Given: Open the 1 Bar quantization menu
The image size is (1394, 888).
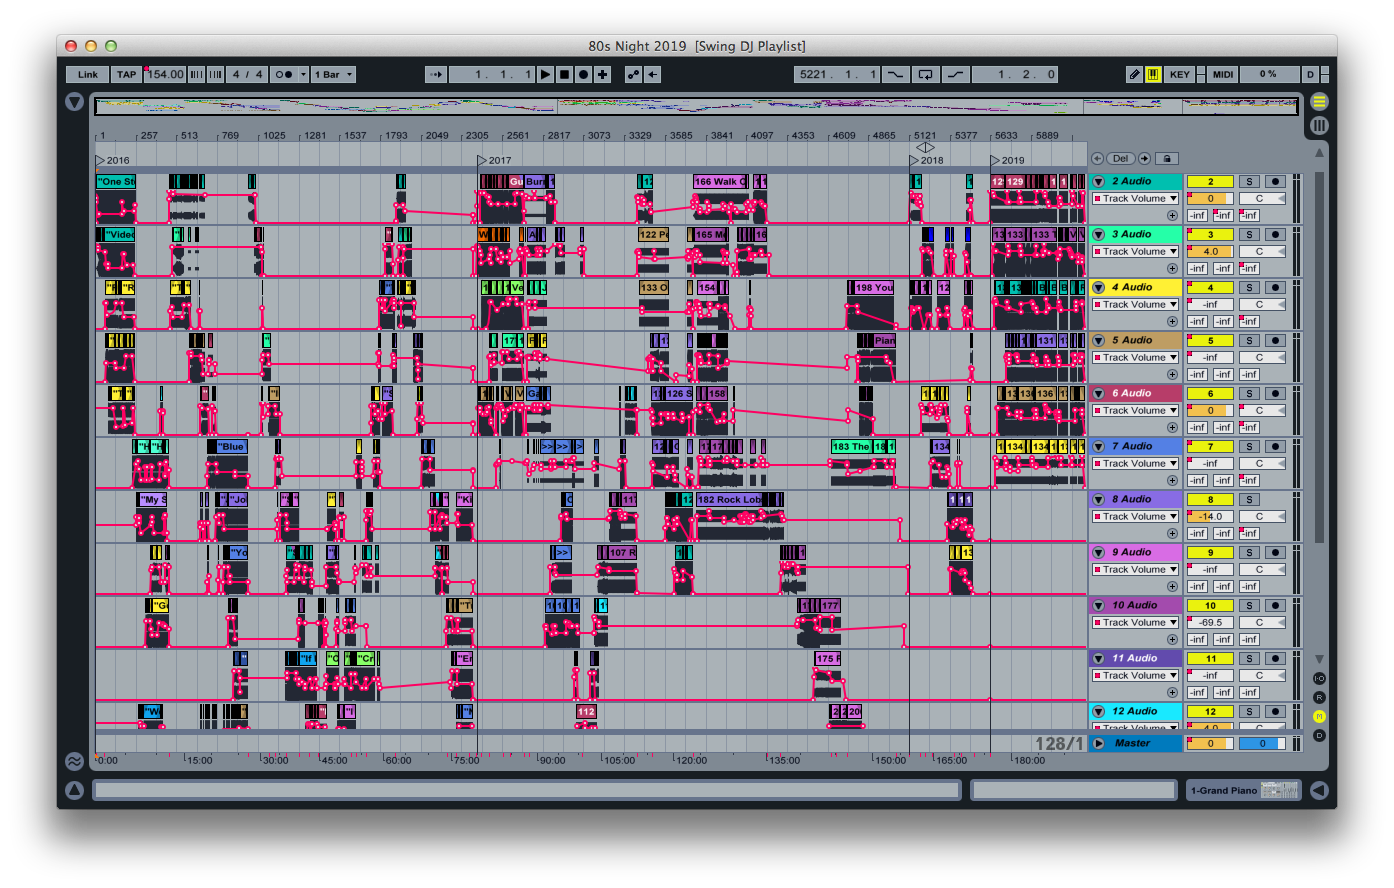Looking at the screenshot, I should [333, 74].
